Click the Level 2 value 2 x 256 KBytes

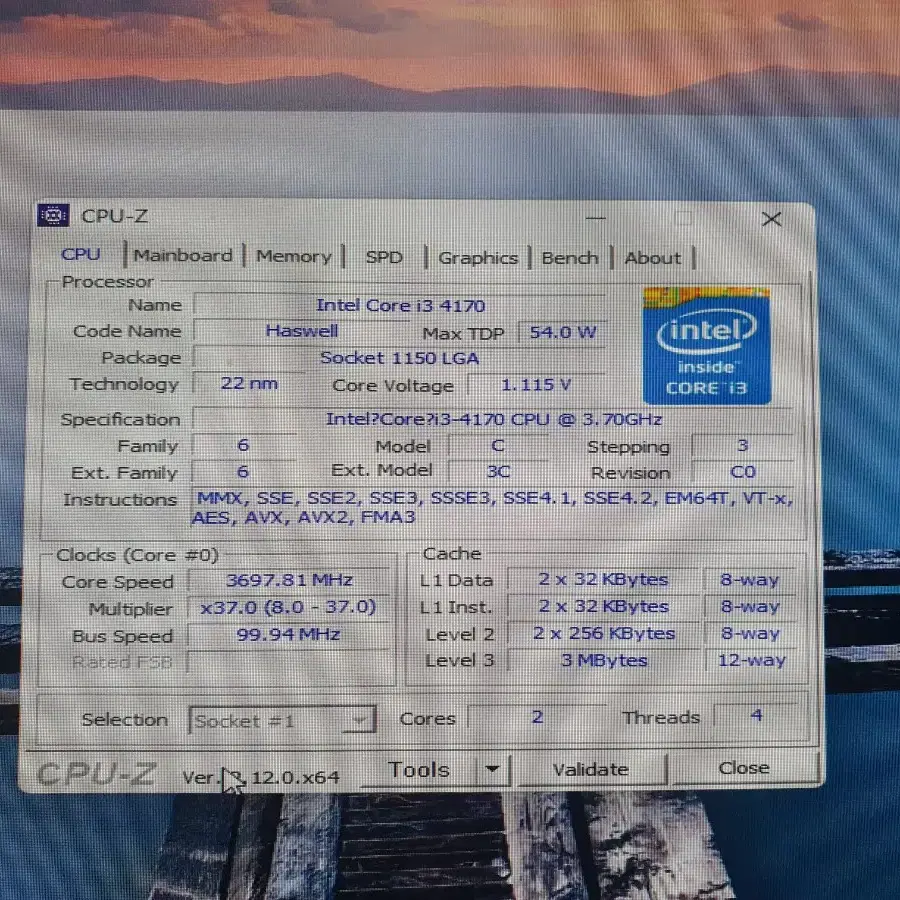tap(603, 634)
